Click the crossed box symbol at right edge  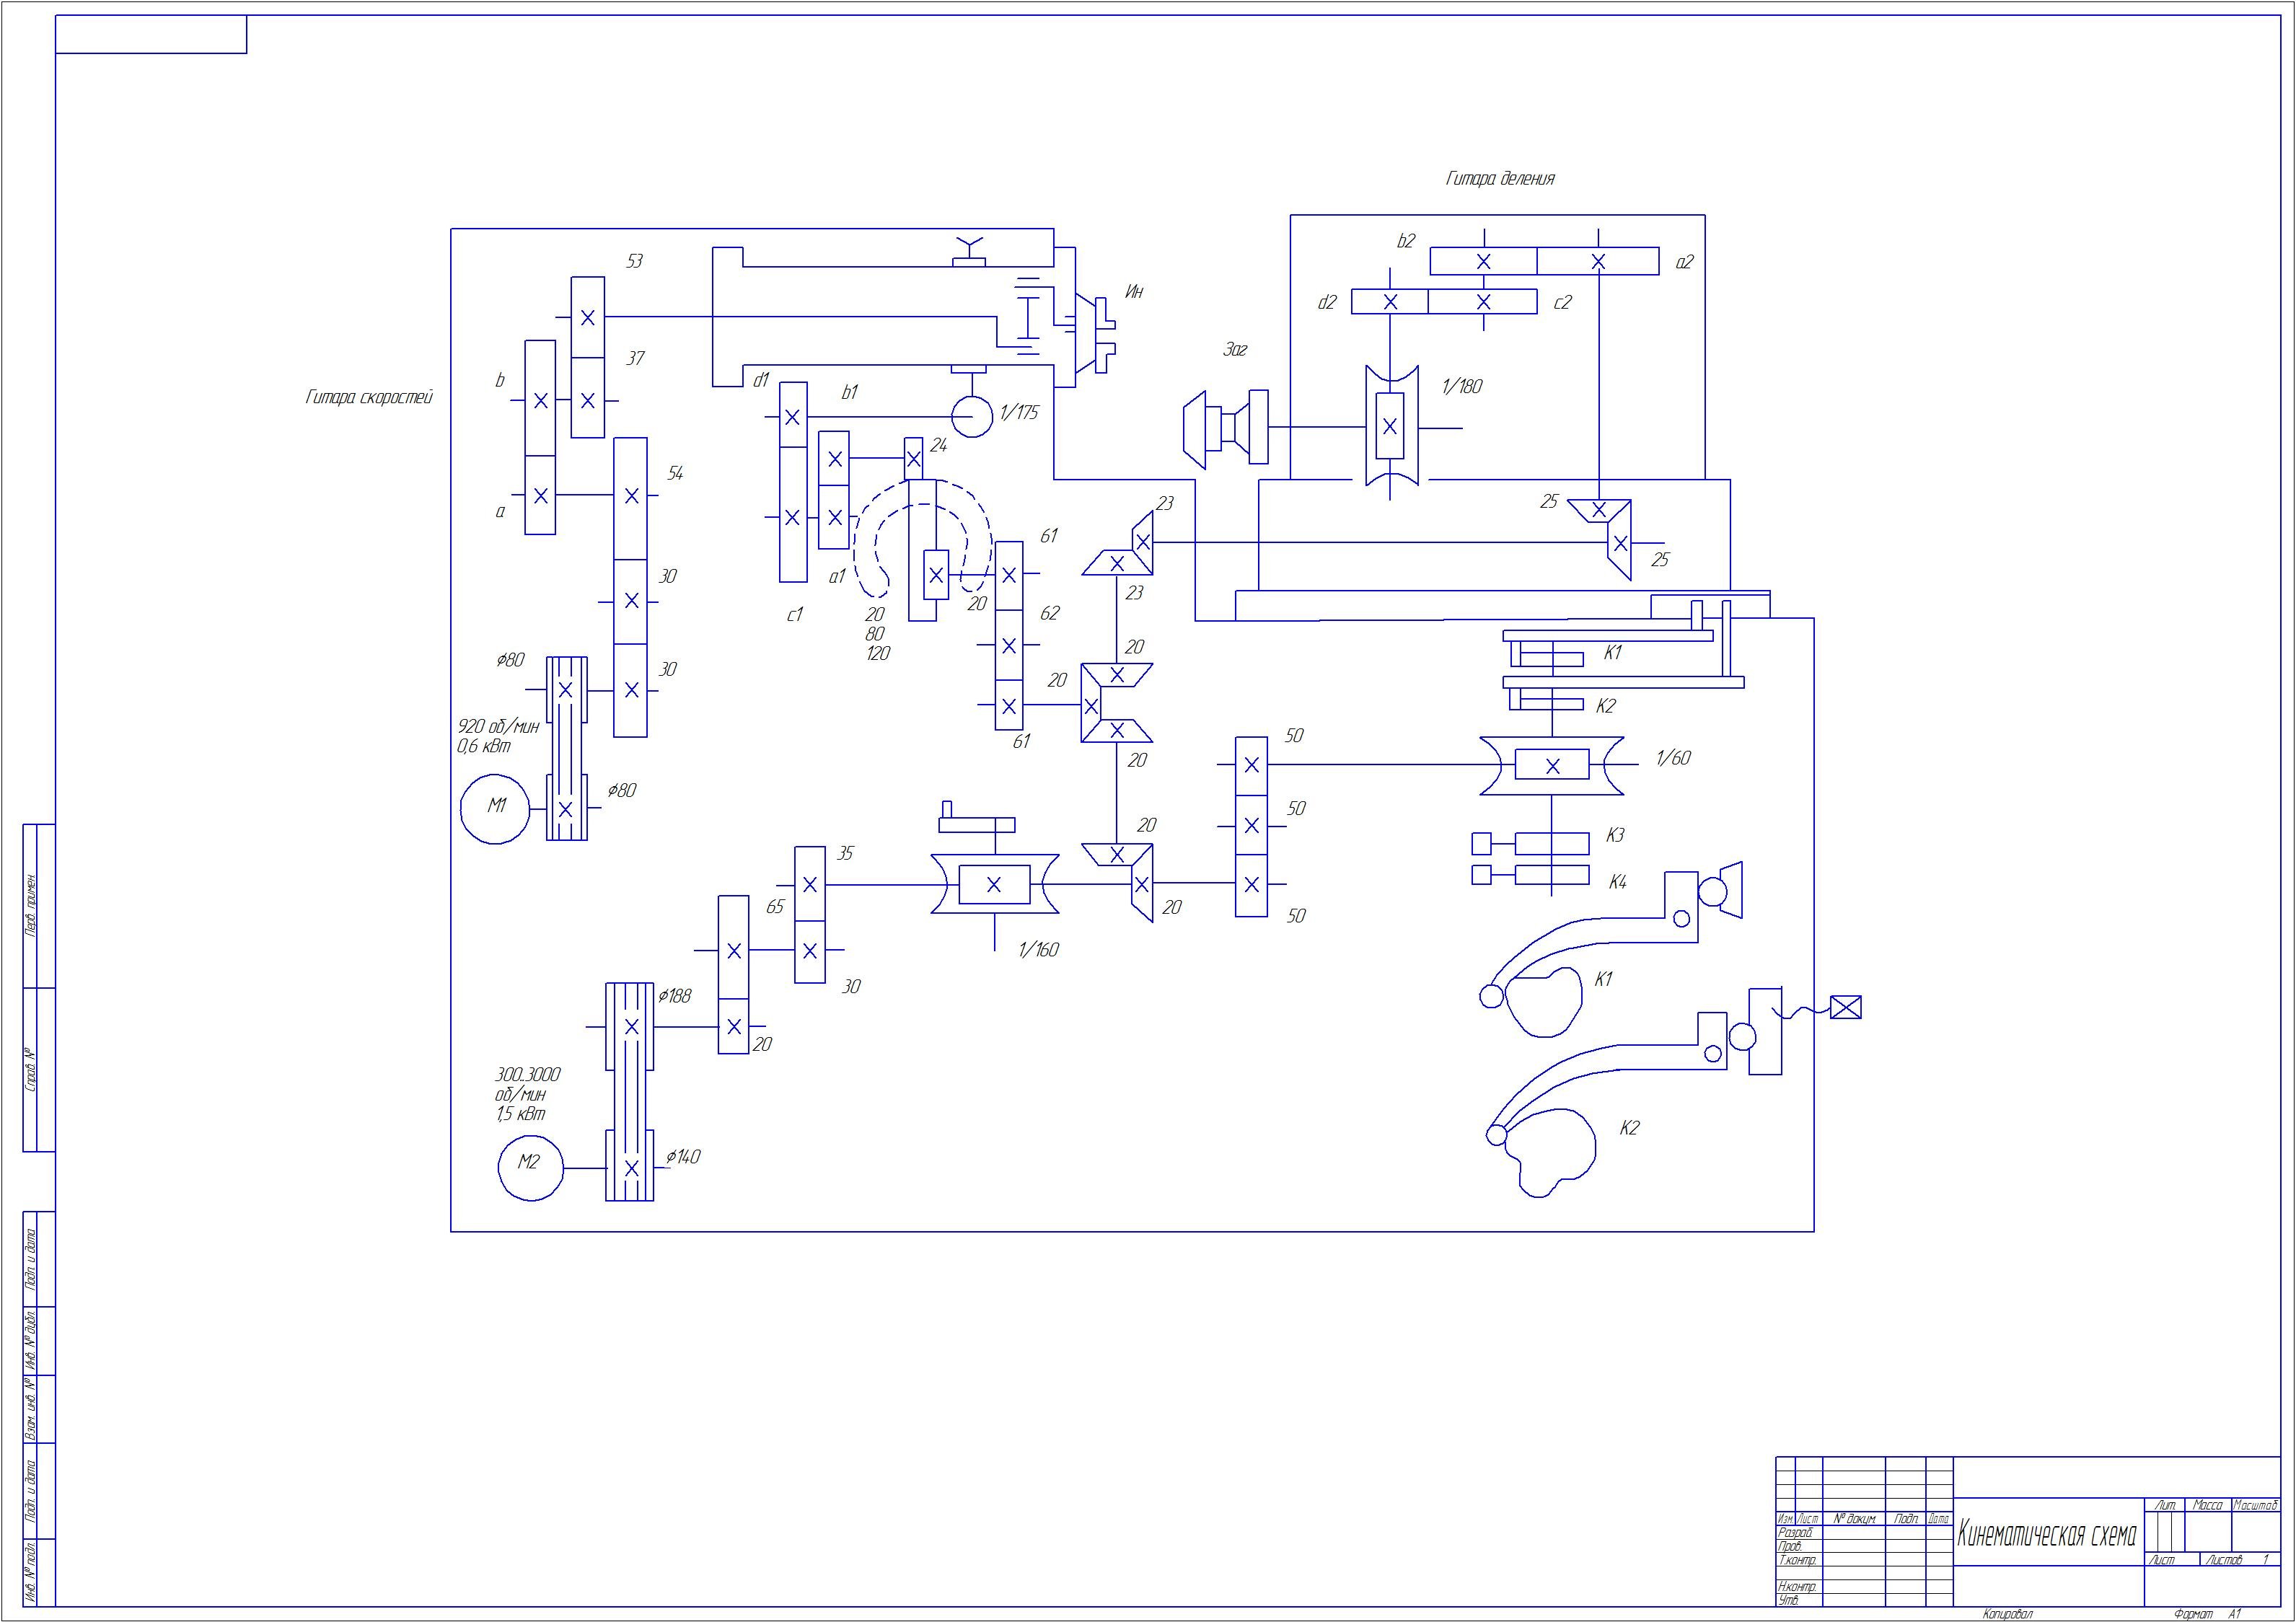[1845, 1007]
